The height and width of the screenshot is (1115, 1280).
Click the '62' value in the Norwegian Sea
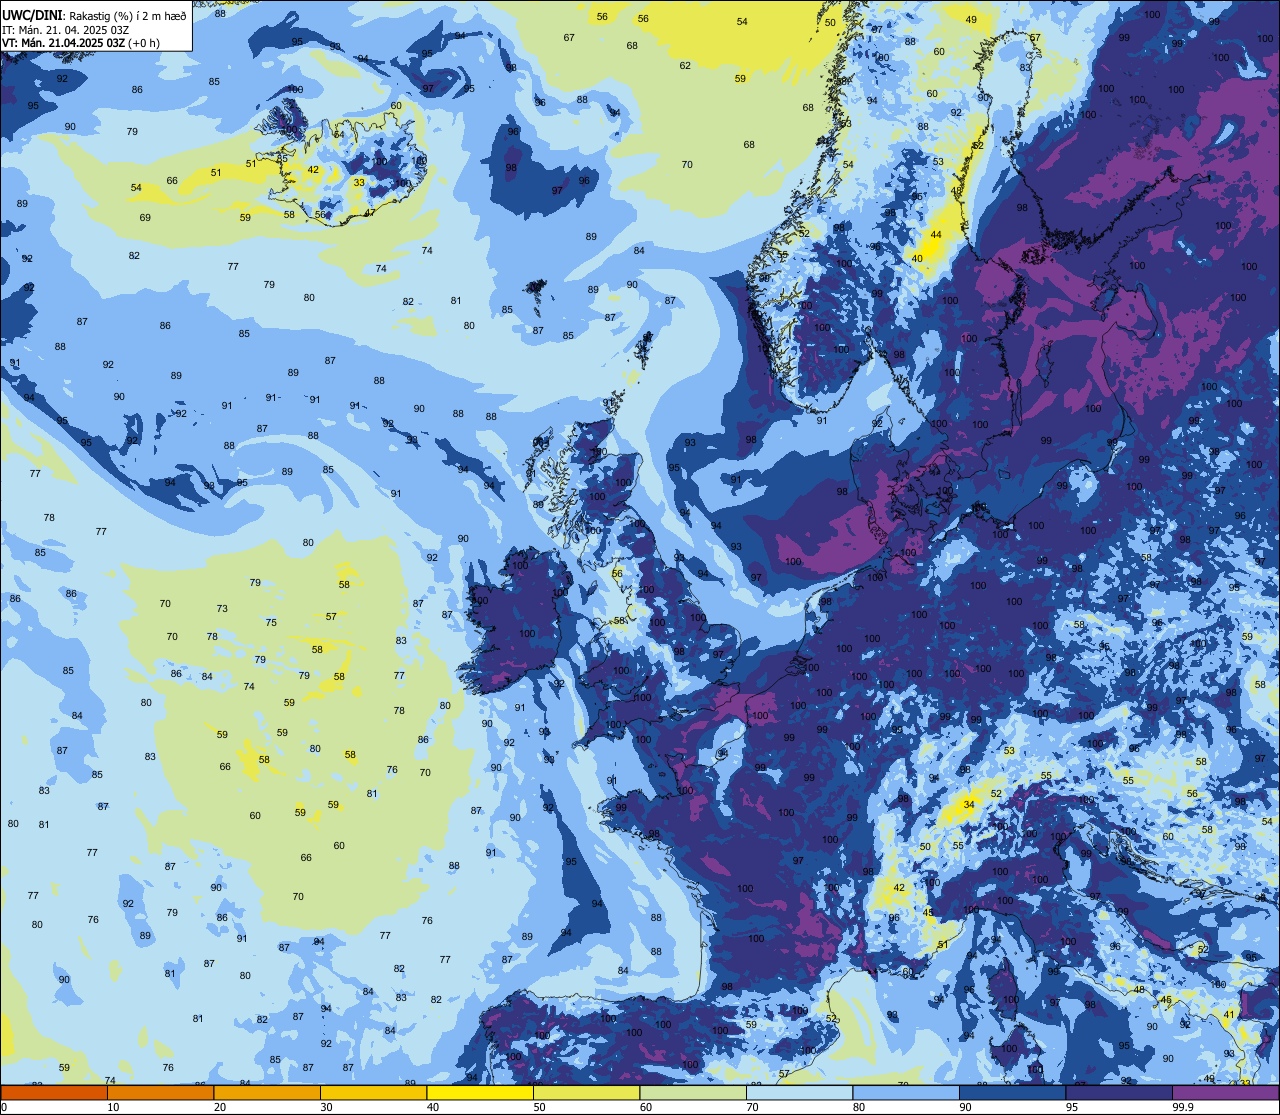tap(685, 66)
